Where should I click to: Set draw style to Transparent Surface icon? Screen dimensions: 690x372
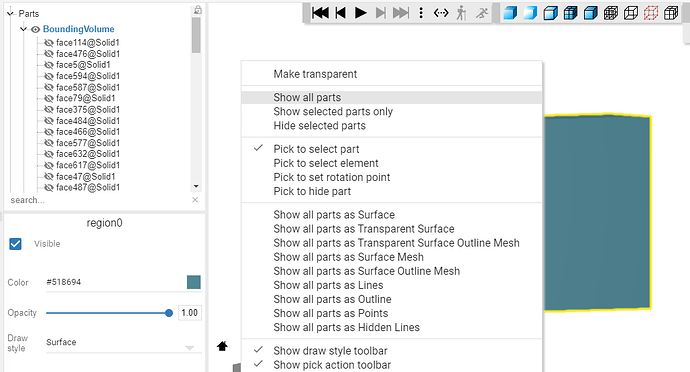[531, 13]
